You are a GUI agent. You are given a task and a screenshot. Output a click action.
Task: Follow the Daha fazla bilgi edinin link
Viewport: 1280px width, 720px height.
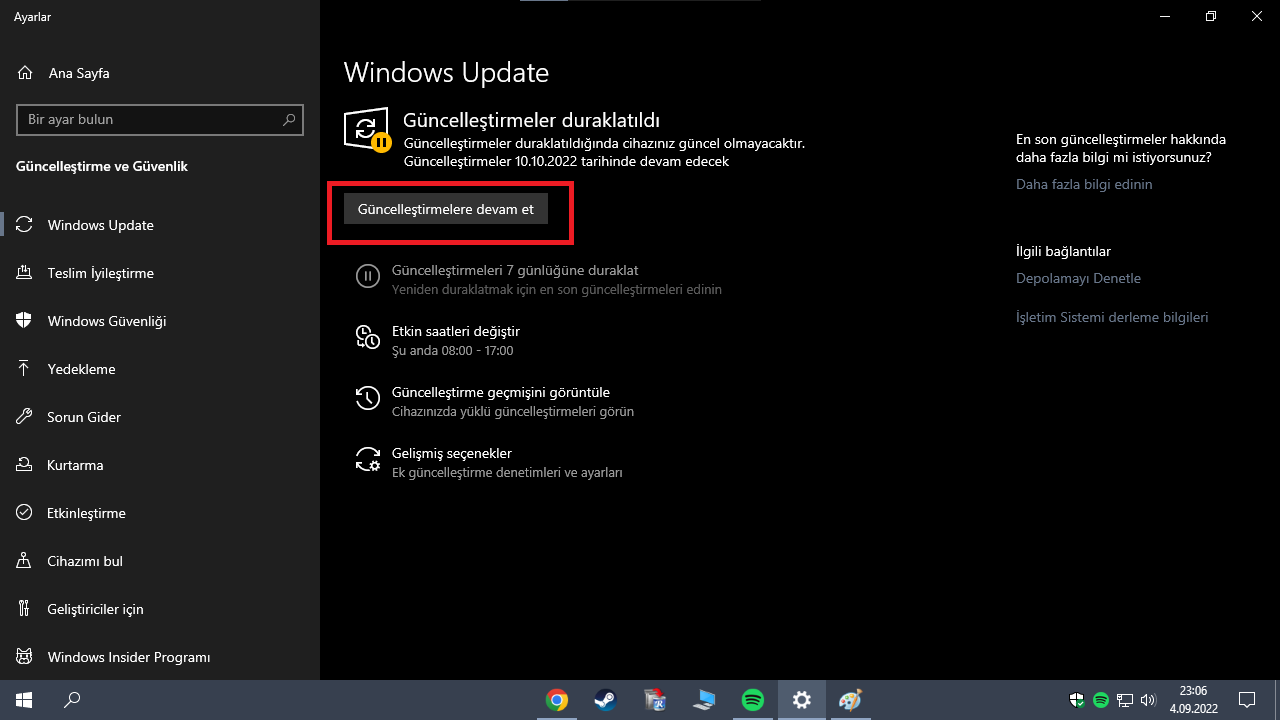point(1084,184)
